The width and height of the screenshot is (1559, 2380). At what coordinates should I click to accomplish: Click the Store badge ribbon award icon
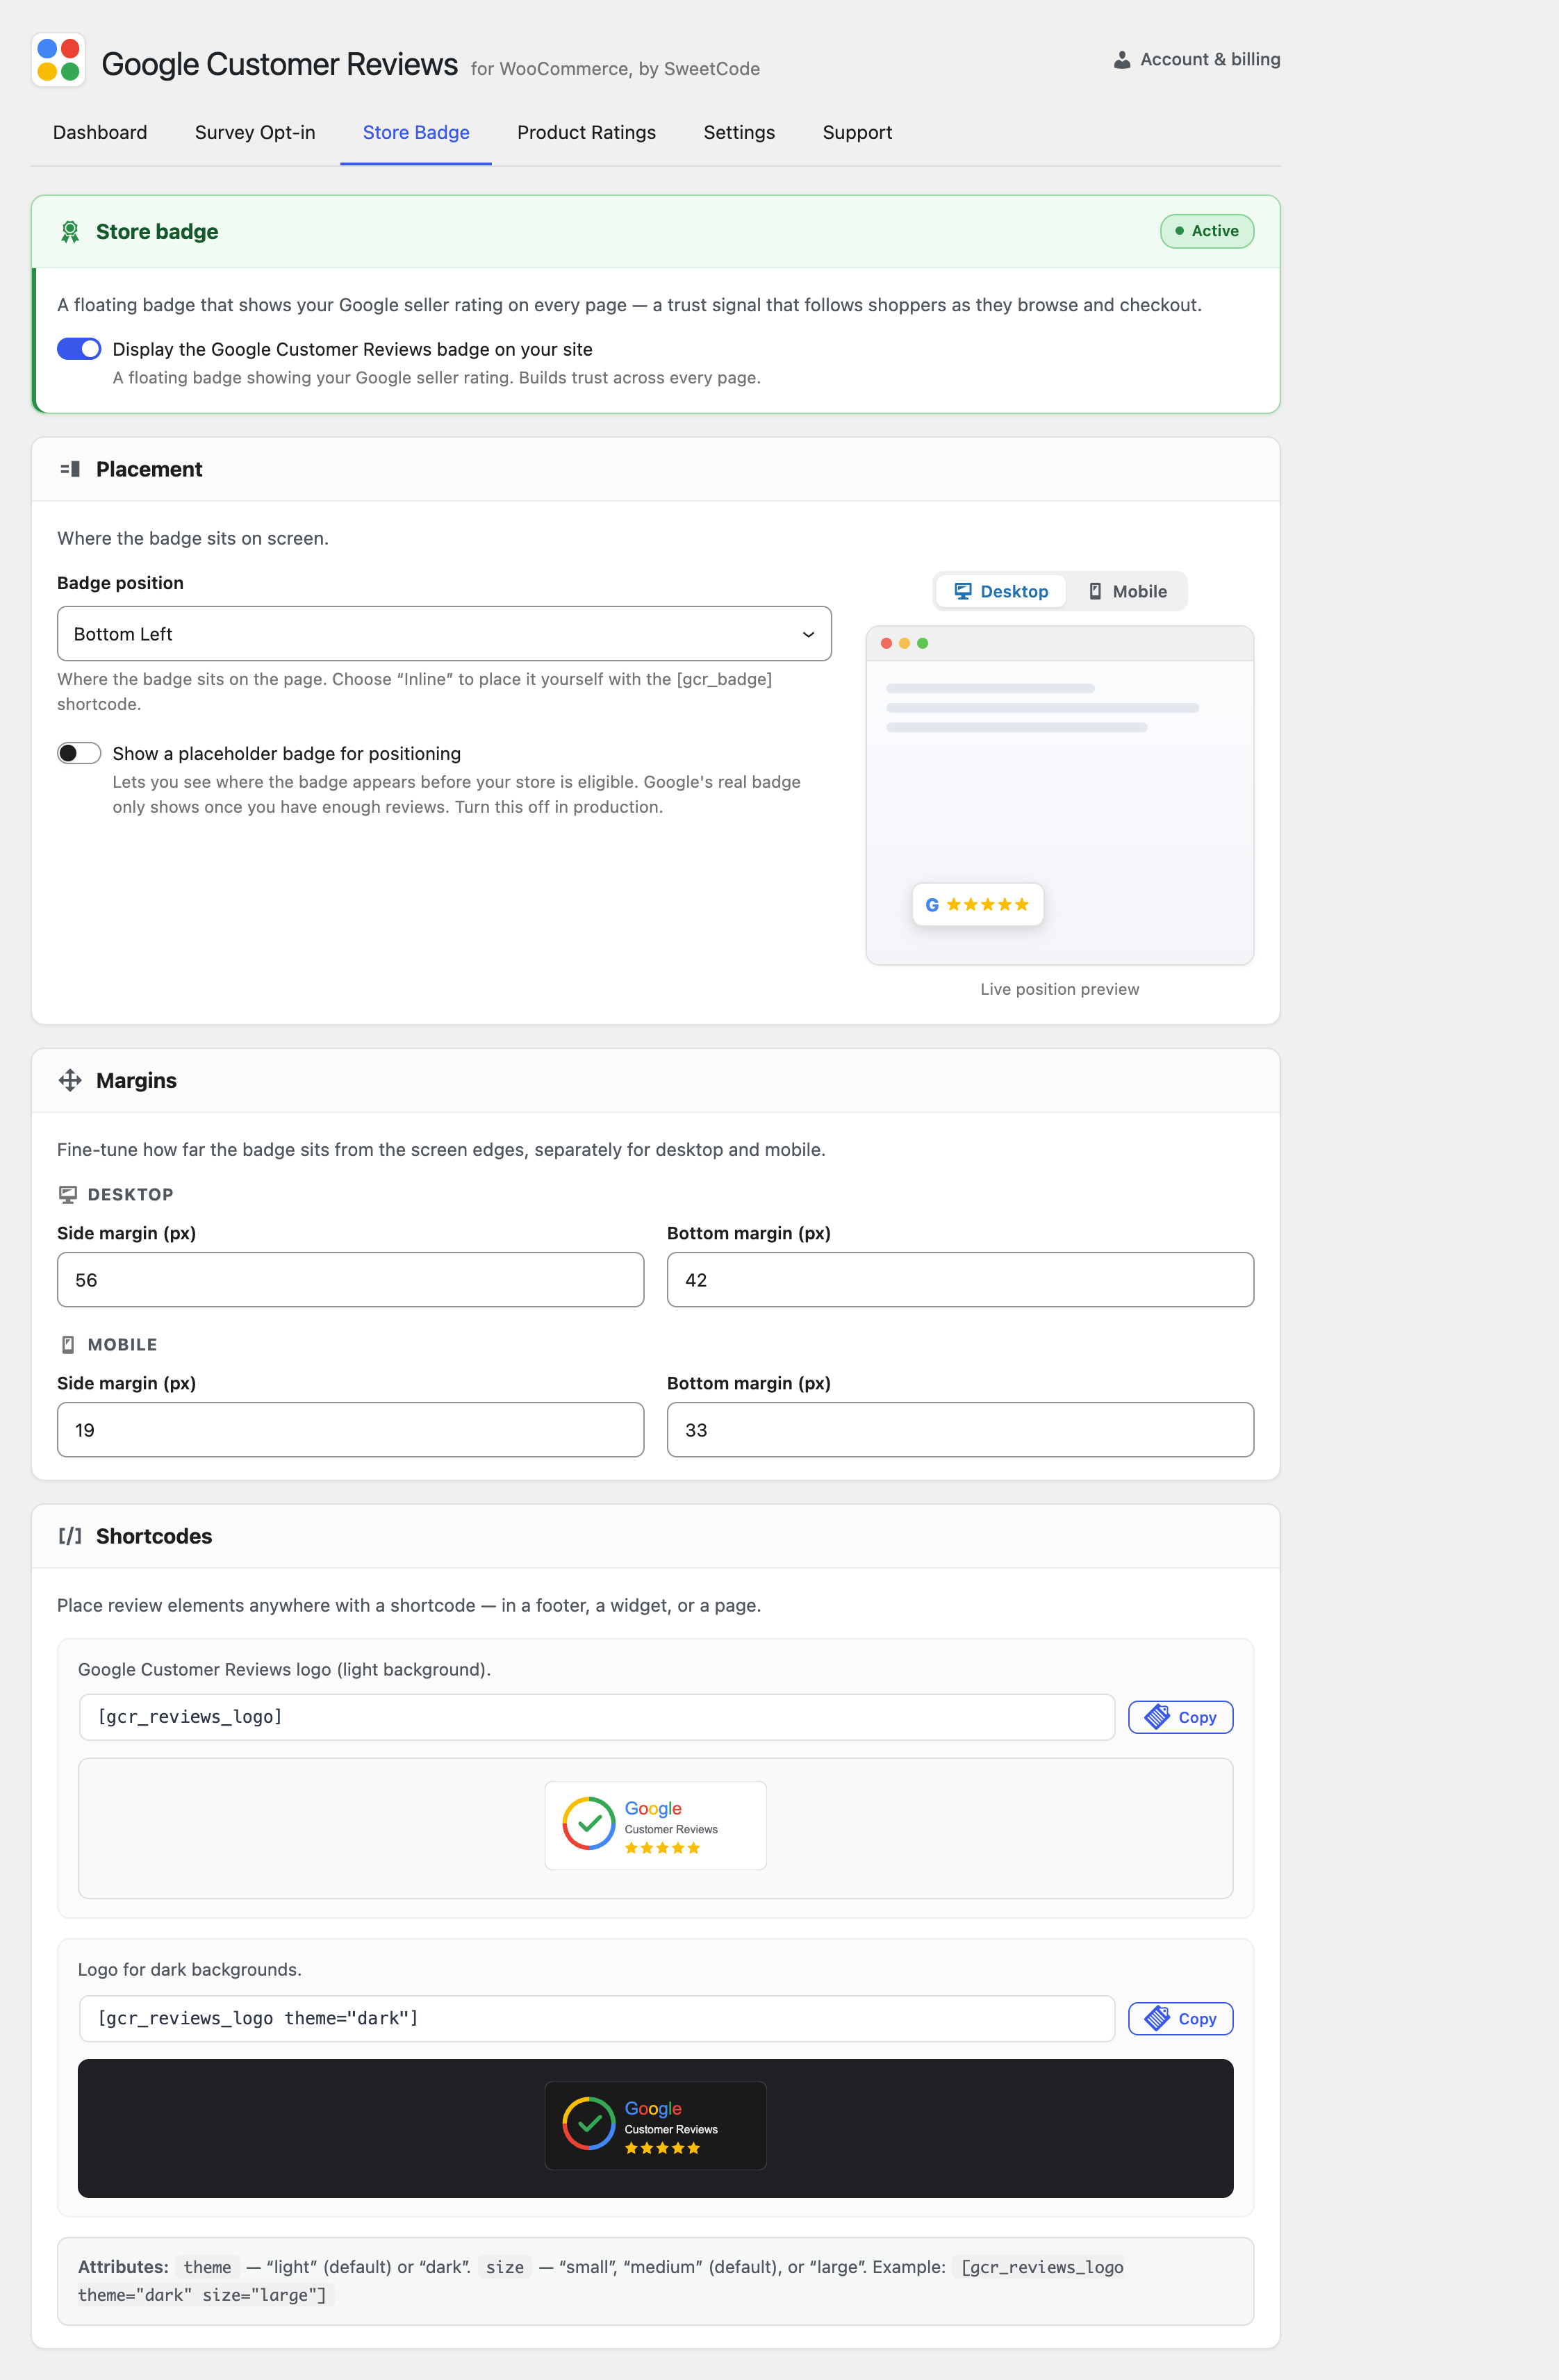pyautogui.click(x=70, y=232)
